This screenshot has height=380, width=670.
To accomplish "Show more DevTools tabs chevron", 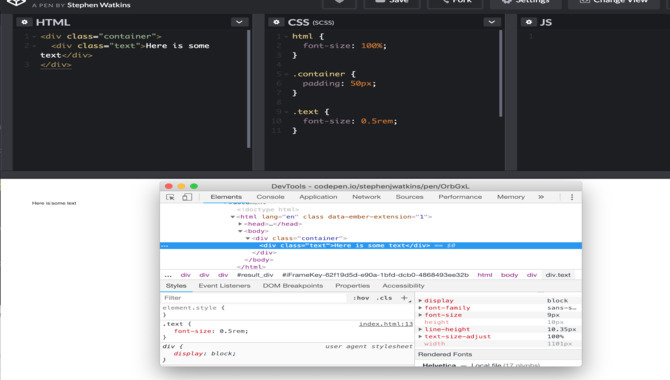I will (541, 197).
